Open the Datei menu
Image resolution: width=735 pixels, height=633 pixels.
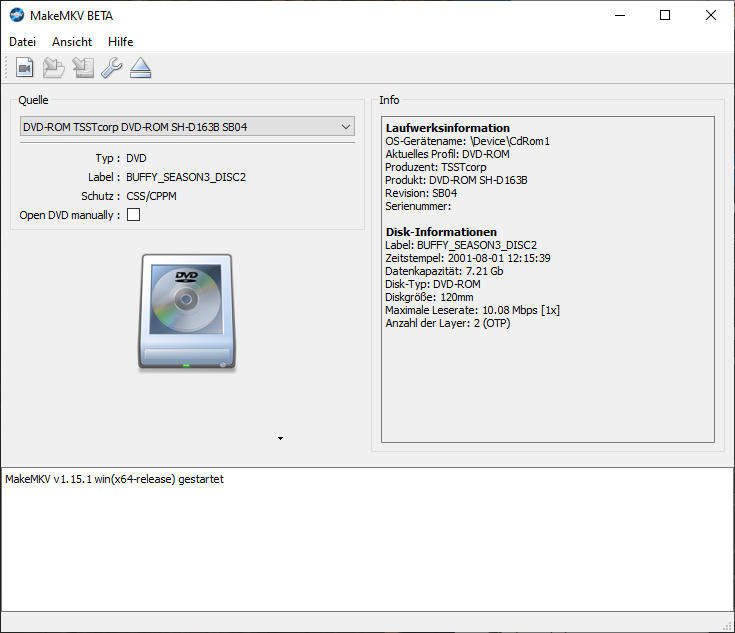tap(22, 42)
